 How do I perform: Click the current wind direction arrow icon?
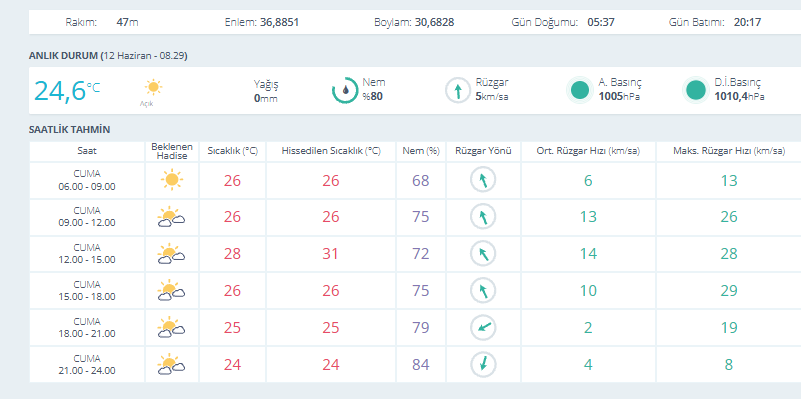point(458,91)
